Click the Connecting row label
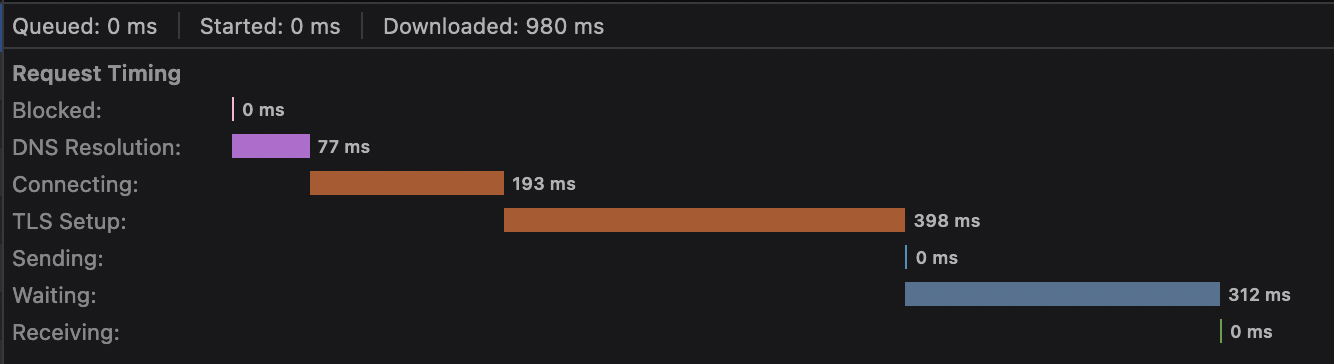This screenshot has width=1334, height=364. tap(75, 184)
